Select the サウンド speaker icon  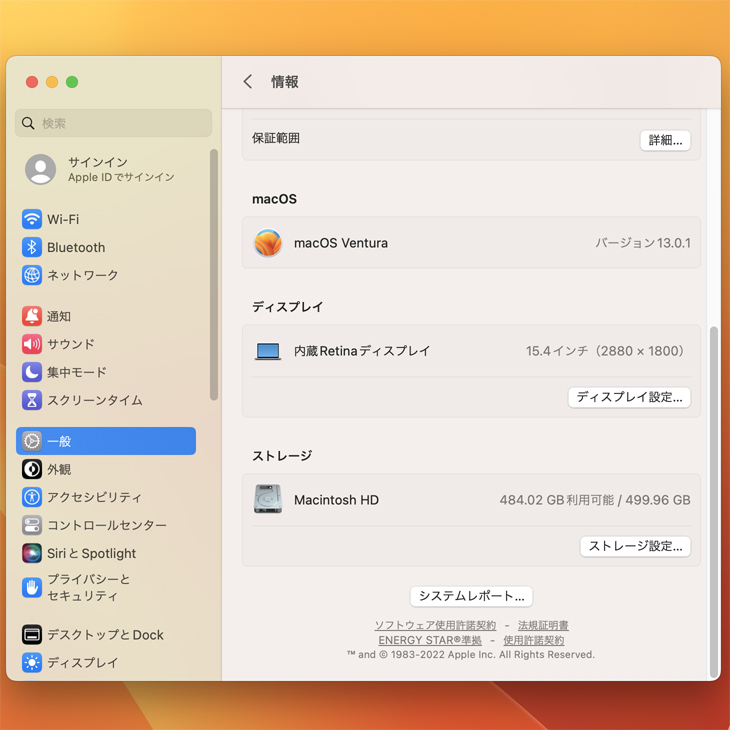32,344
